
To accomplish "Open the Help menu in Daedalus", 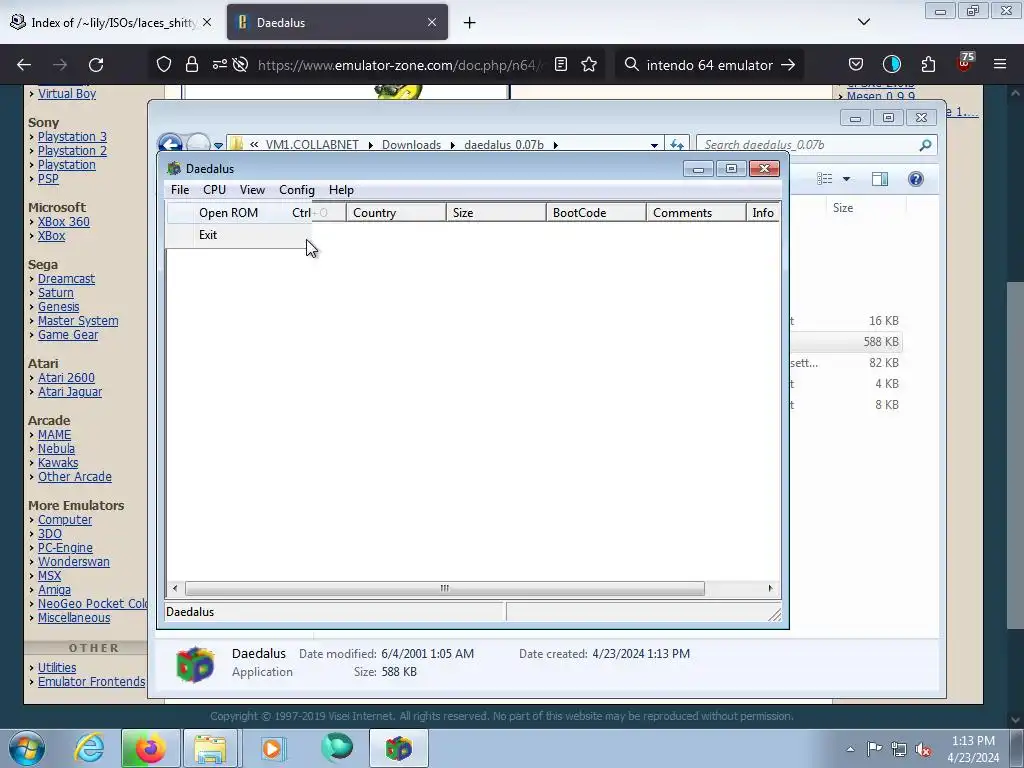I will coord(341,190).
